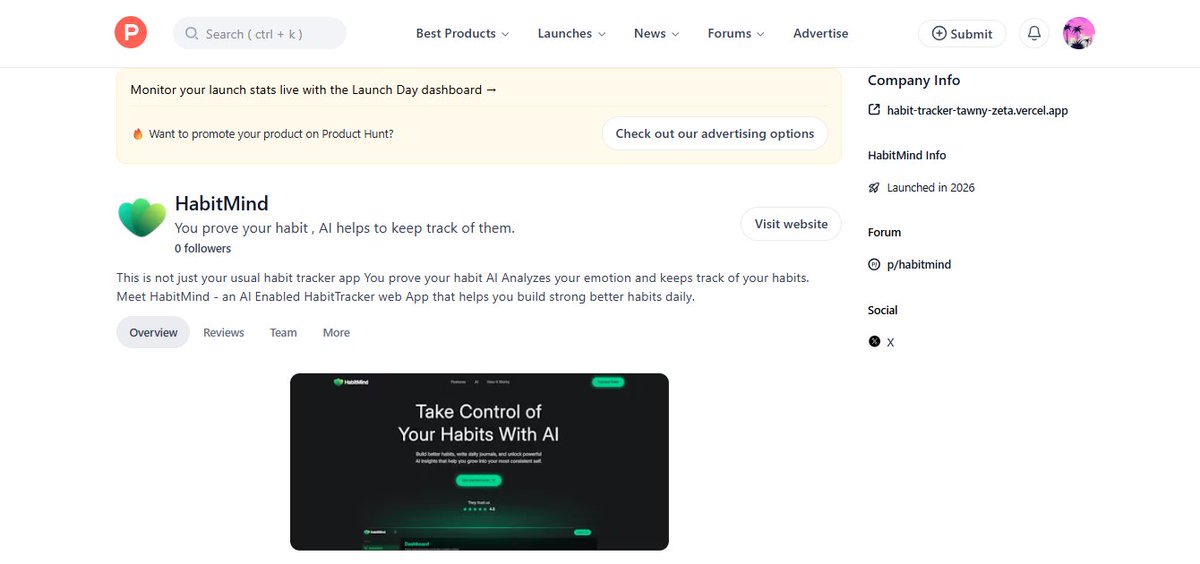This screenshot has height=564, width=1200.
Task: Expand the News dropdown
Action: (x=656, y=33)
